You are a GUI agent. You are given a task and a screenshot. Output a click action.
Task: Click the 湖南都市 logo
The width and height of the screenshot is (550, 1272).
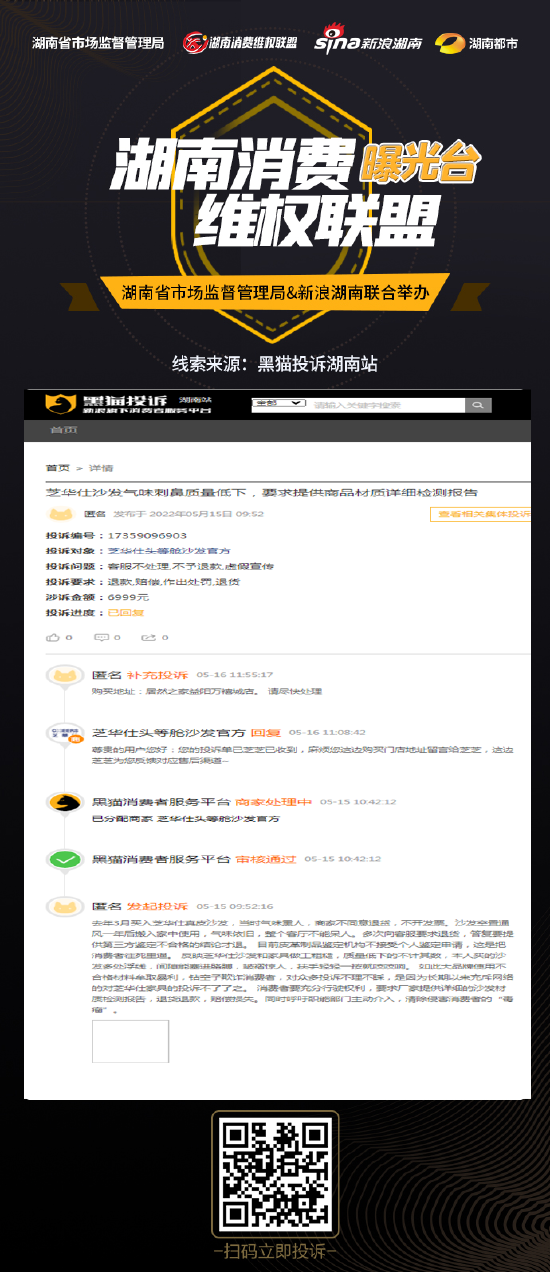478,43
